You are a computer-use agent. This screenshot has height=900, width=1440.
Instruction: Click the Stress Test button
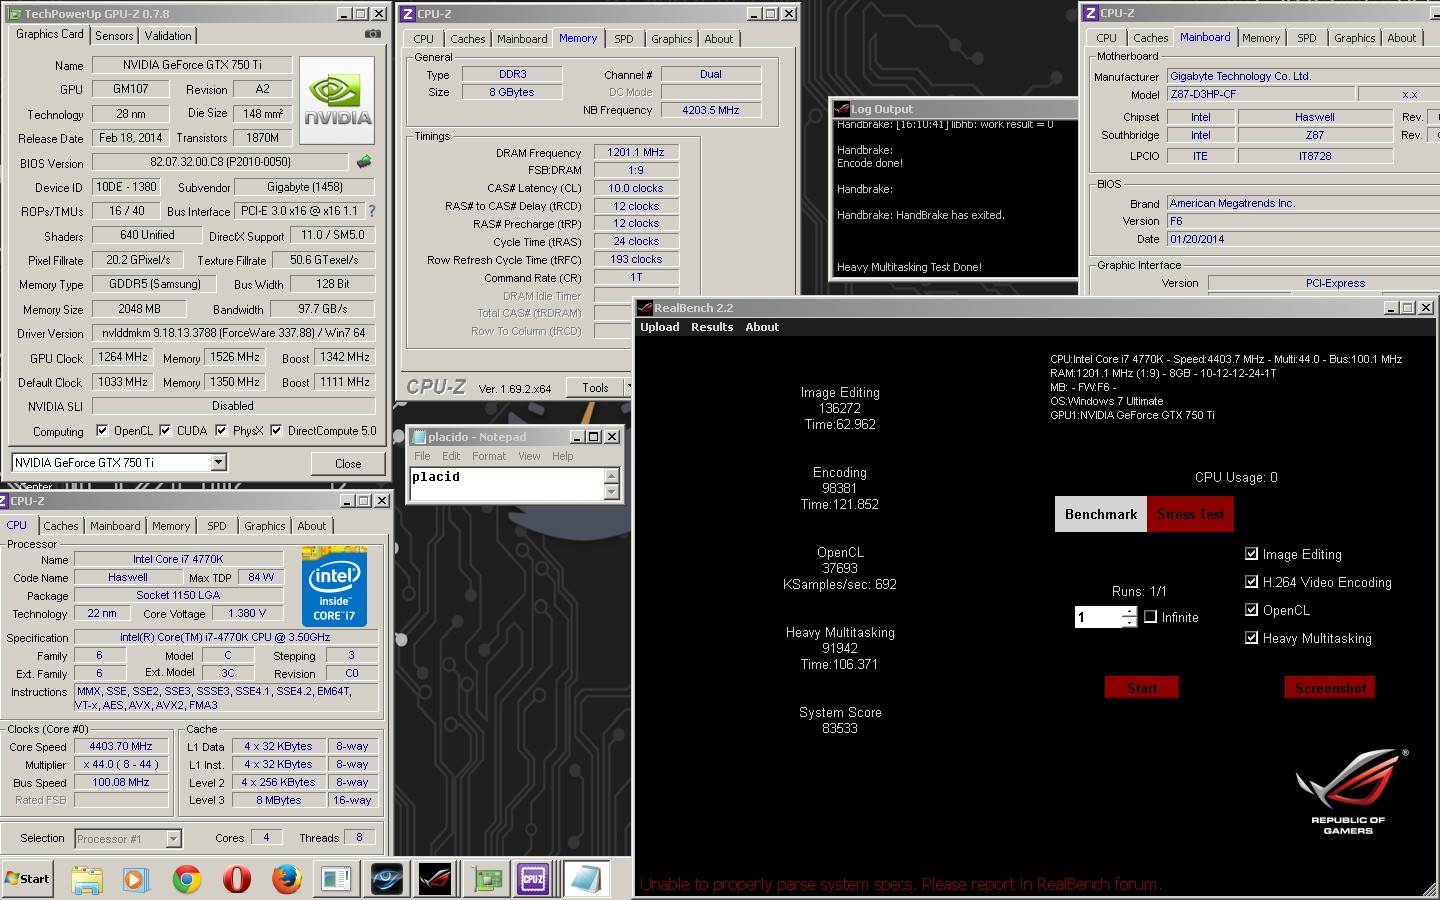1190,514
